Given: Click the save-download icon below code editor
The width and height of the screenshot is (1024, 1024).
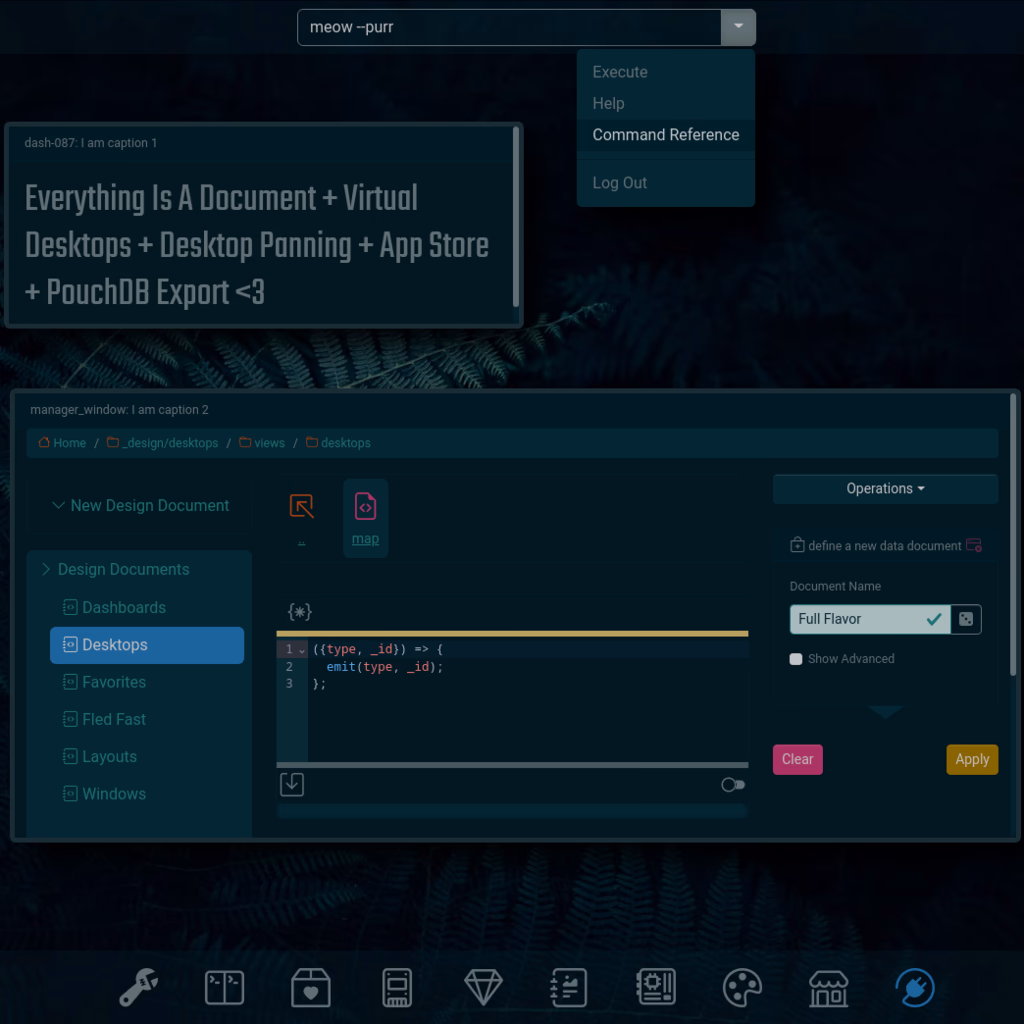Looking at the screenshot, I should click(x=292, y=784).
